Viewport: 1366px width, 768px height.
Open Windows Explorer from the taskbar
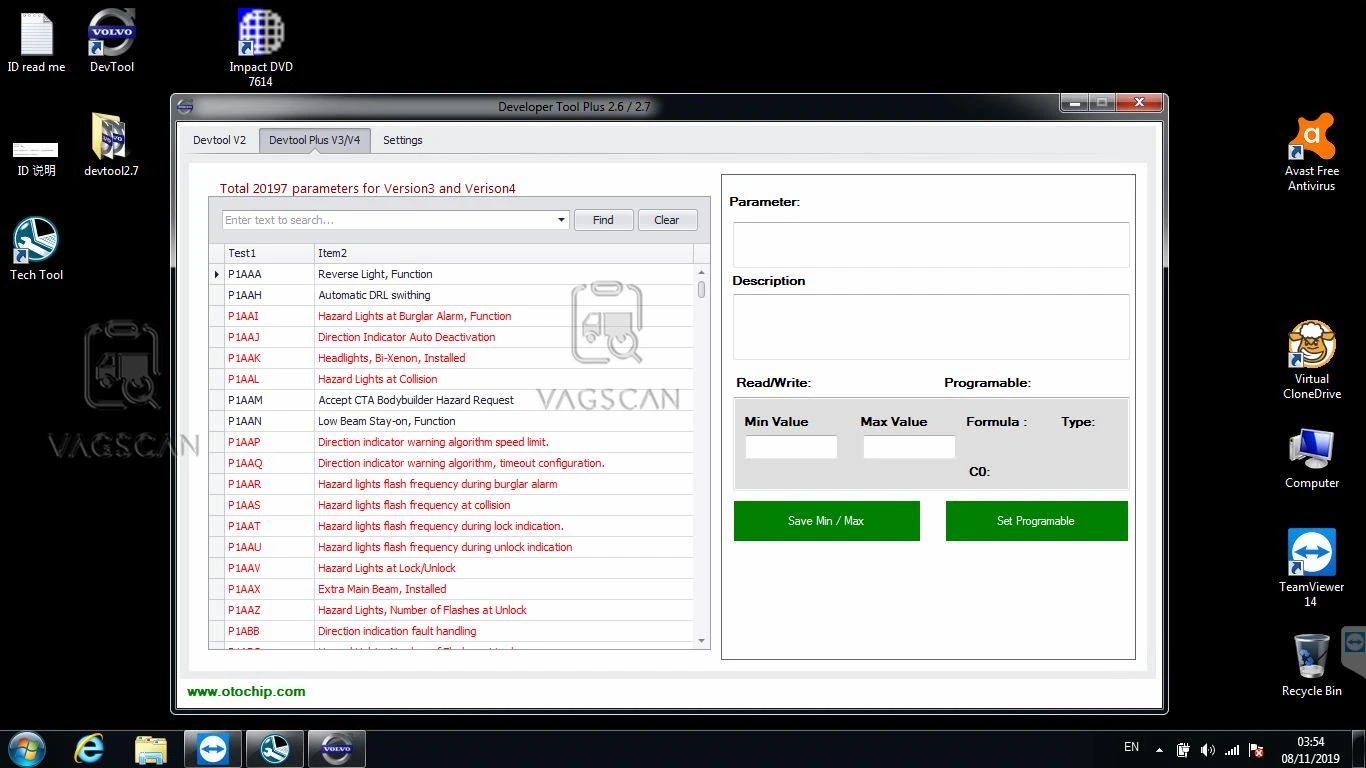tap(151, 749)
